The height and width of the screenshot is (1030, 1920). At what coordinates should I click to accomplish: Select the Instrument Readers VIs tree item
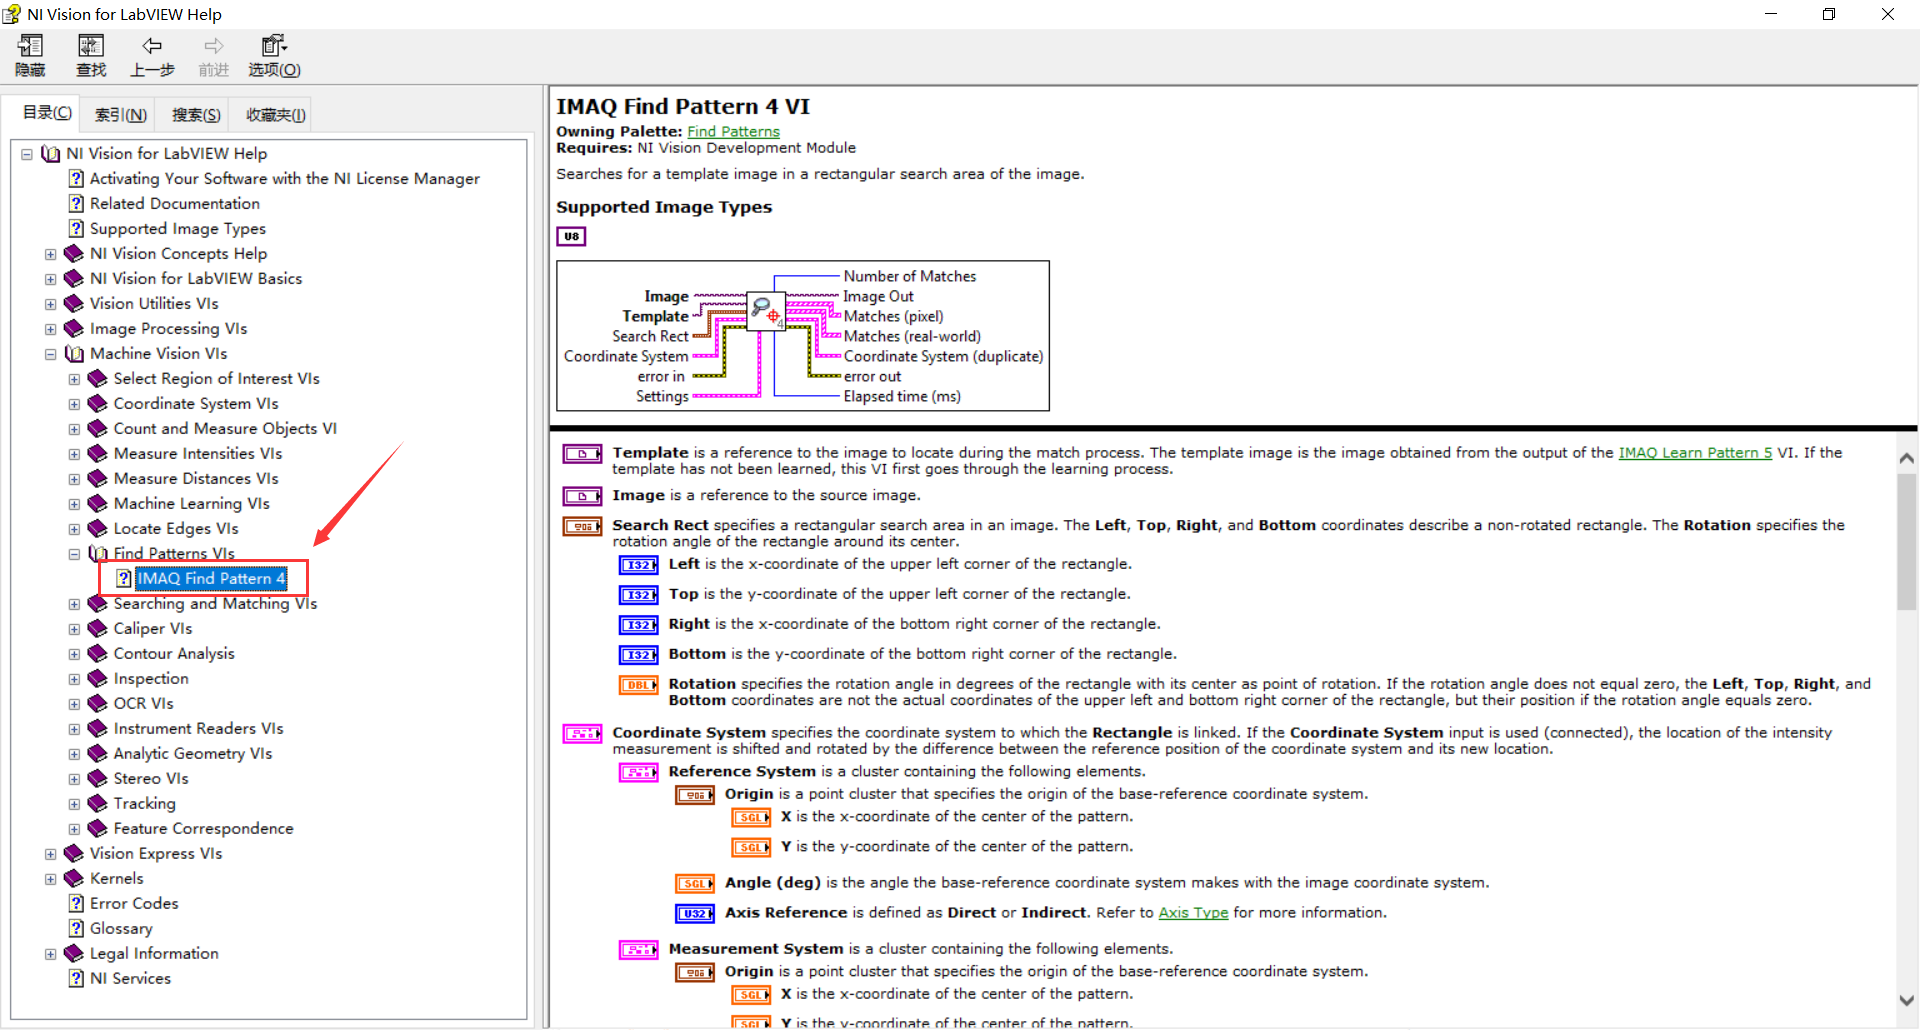click(198, 728)
